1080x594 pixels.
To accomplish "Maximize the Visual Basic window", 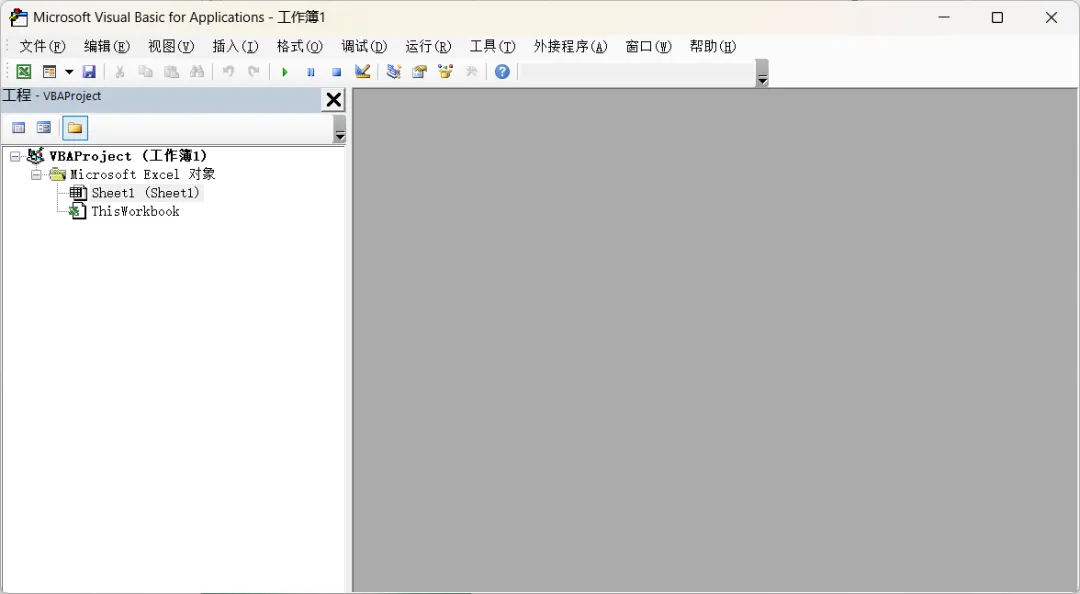I will click(997, 17).
